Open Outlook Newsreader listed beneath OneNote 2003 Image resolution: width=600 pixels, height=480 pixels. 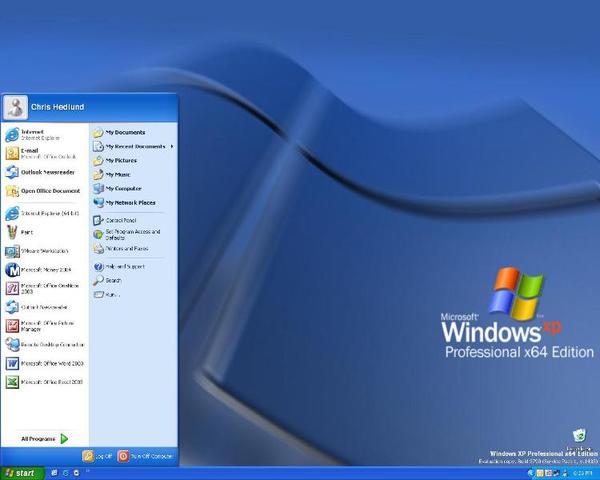click(x=45, y=307)
